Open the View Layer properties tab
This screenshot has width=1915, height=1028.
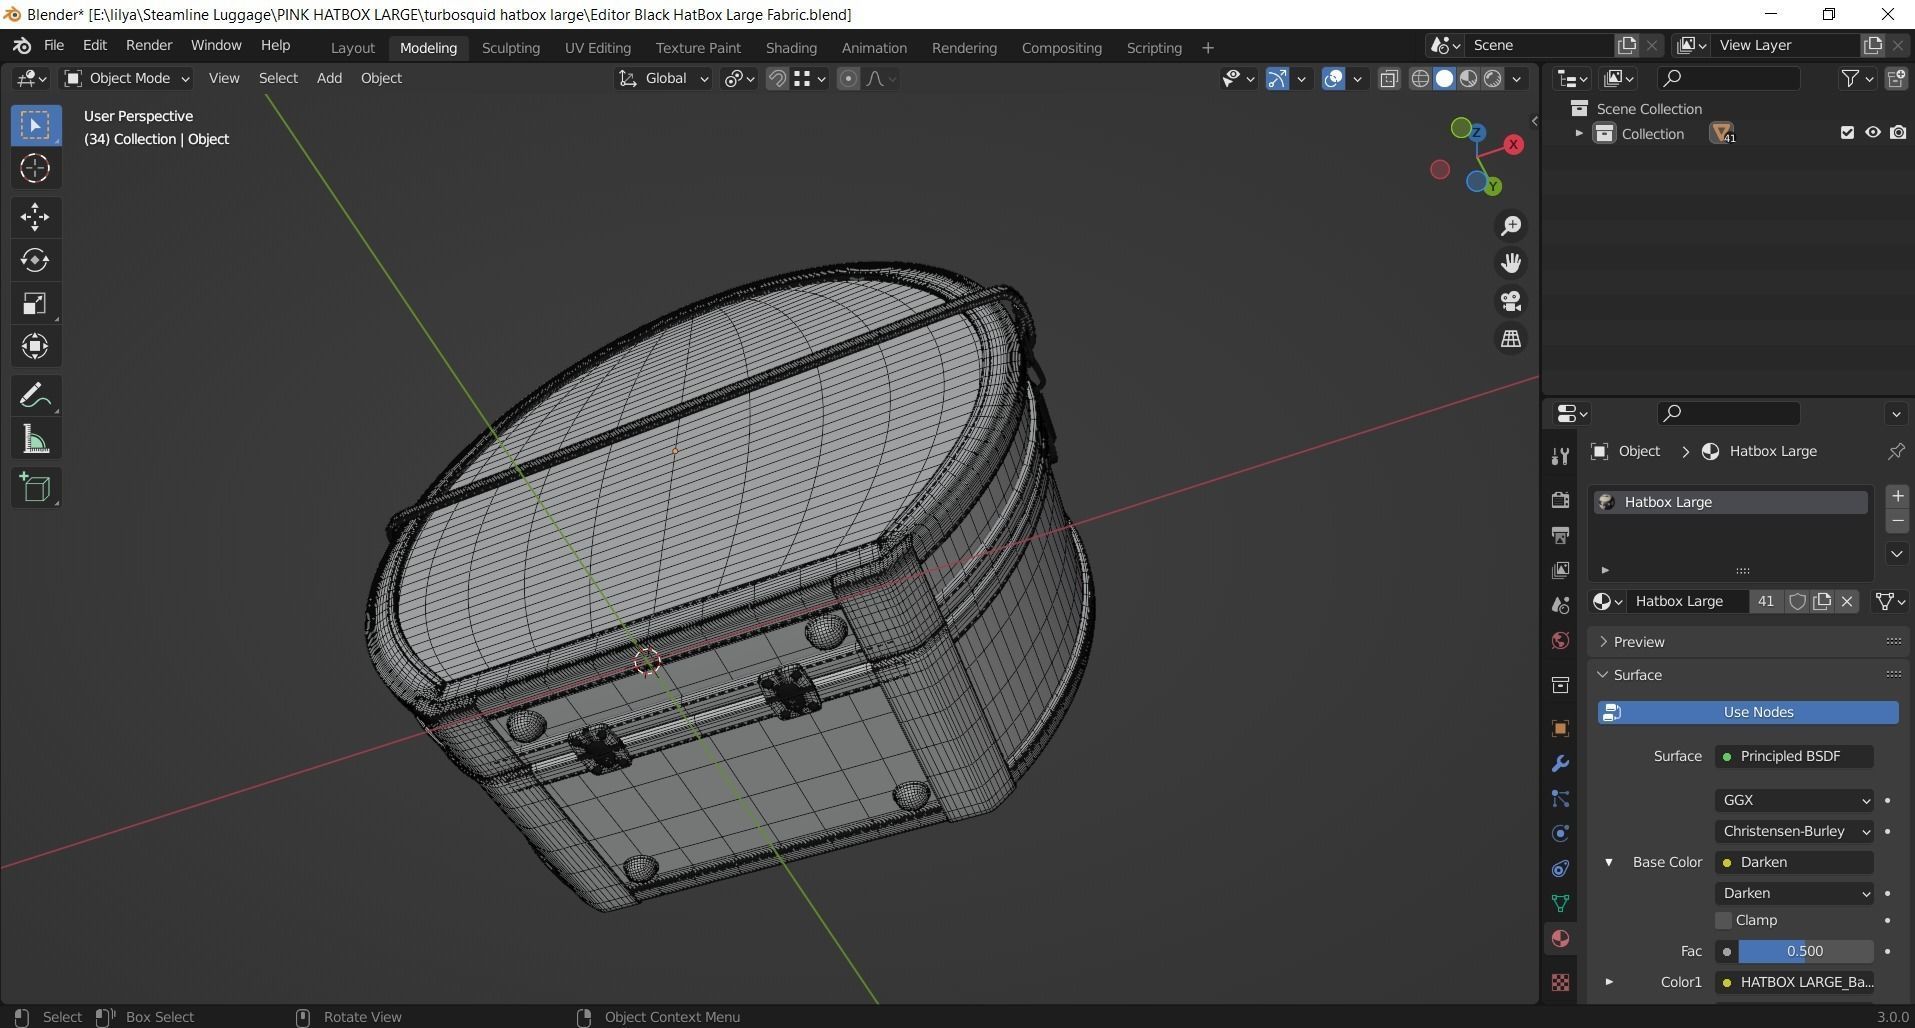[x=1560, y=570]
